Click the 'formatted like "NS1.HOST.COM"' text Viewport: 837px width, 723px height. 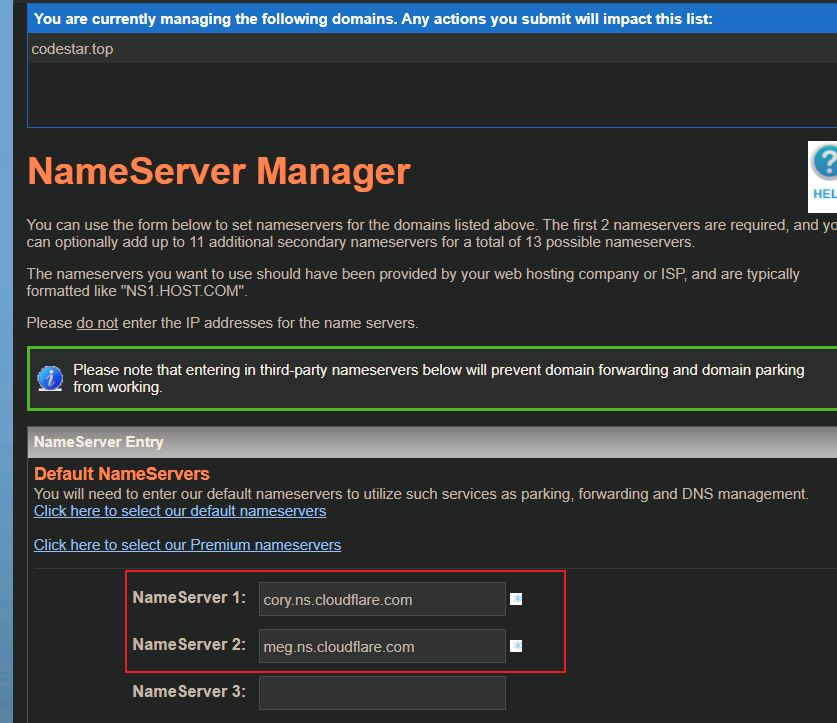137,291
